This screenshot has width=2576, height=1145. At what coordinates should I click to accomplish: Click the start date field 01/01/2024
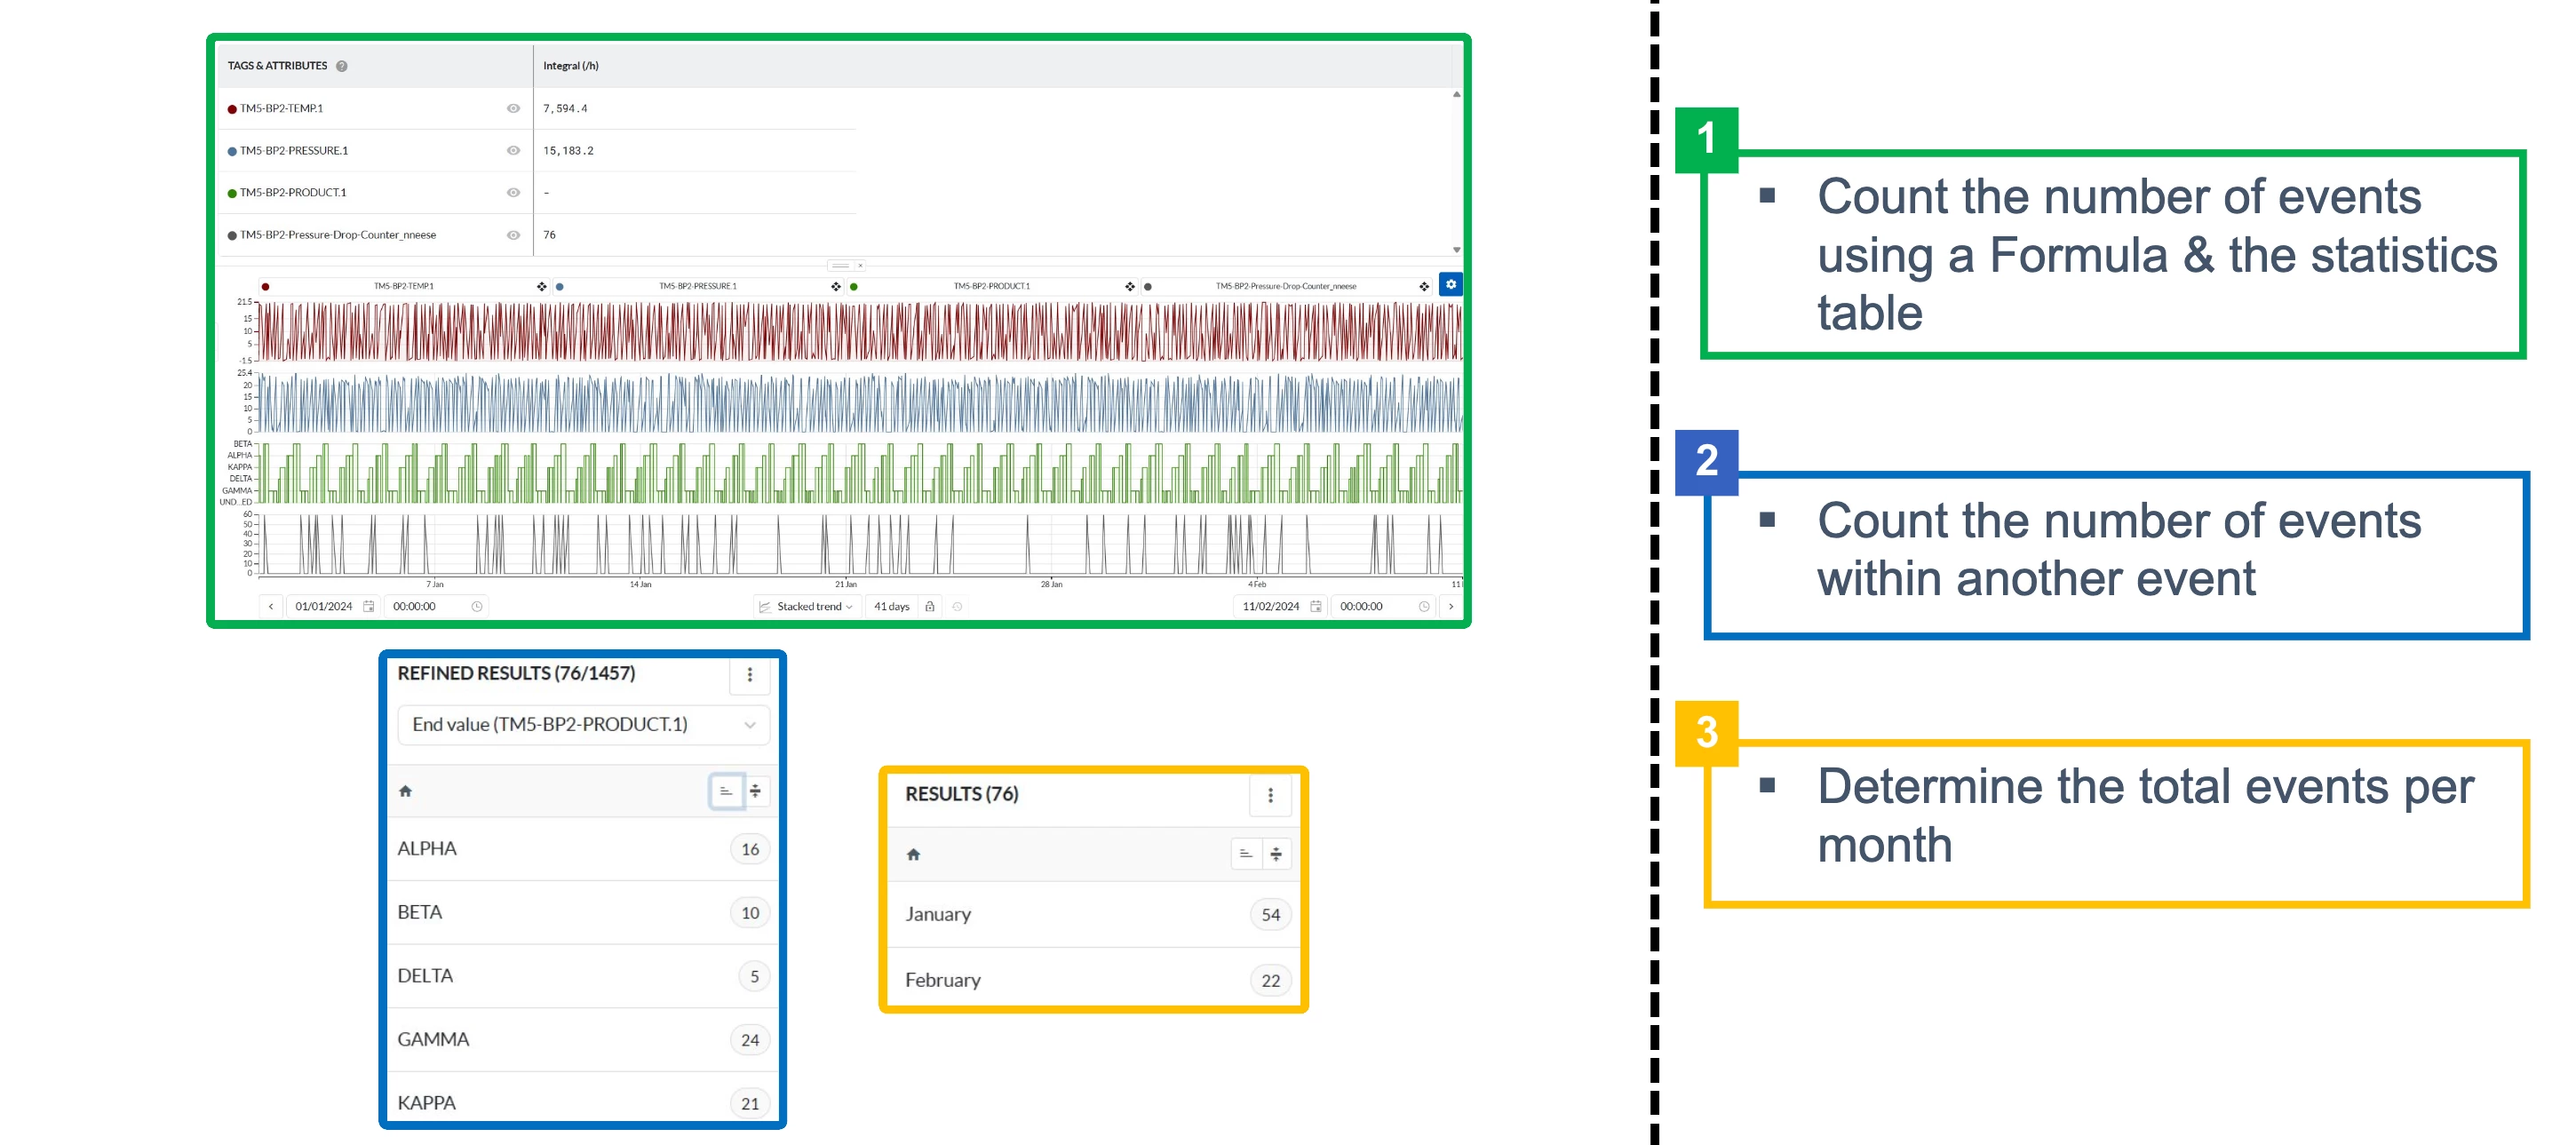[x=323, y=606]
